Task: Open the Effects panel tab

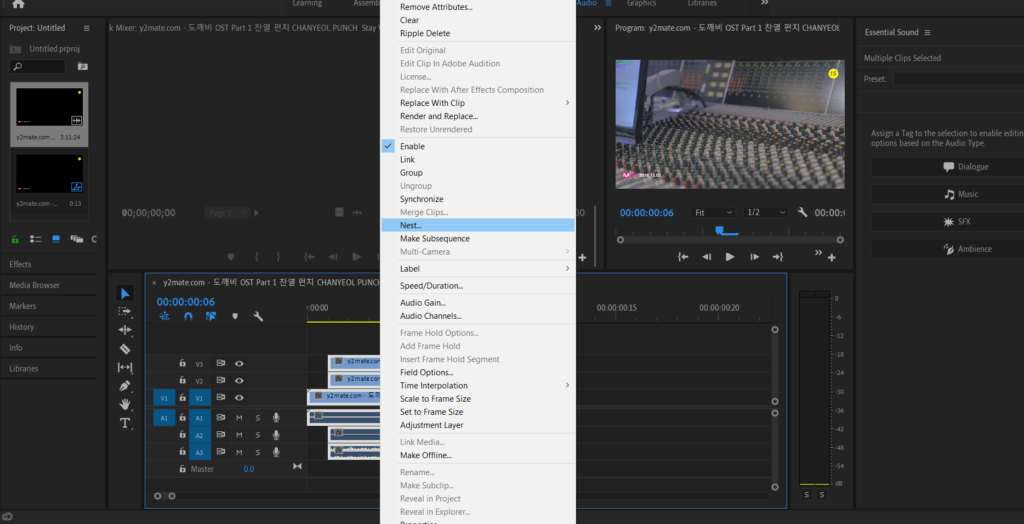Action: (x=20, y=264)
